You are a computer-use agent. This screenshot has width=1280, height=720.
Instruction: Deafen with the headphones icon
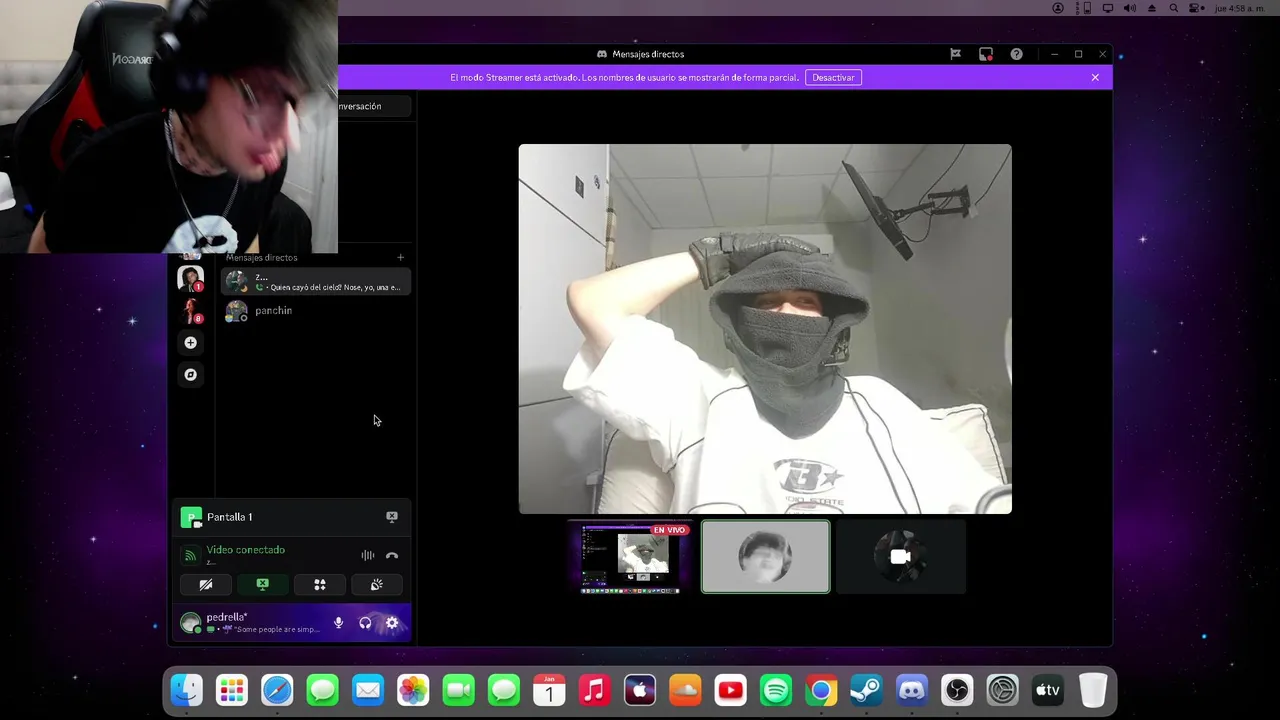tap(365, 623)
